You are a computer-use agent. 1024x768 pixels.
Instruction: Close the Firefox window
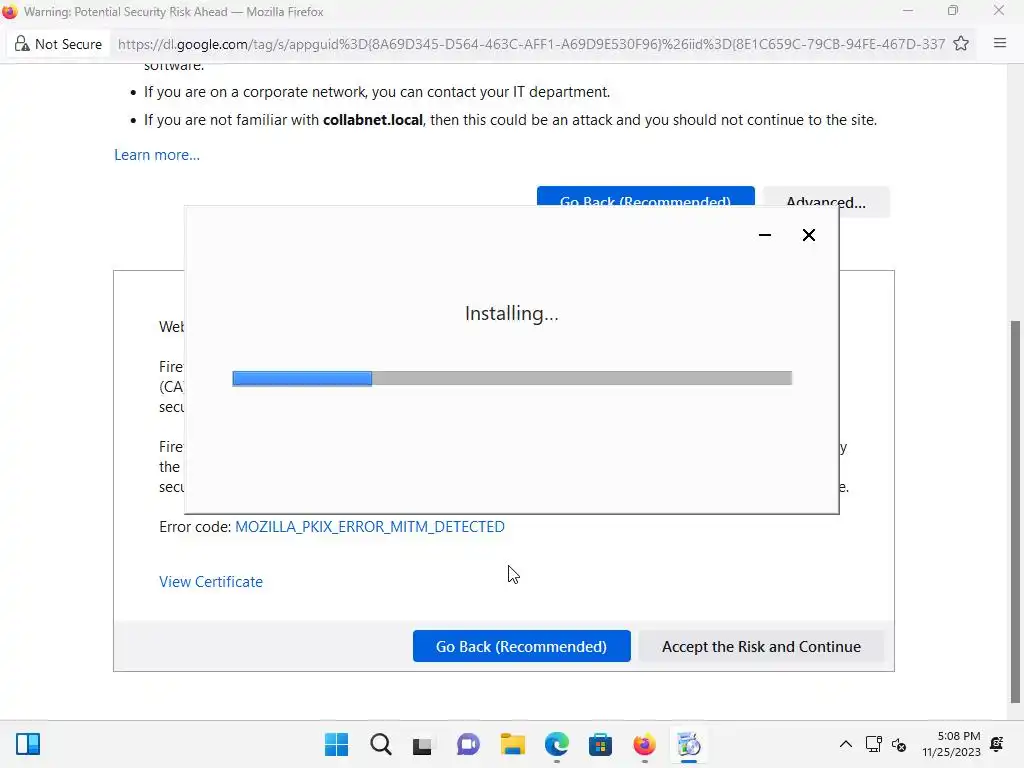coord(999,11)
